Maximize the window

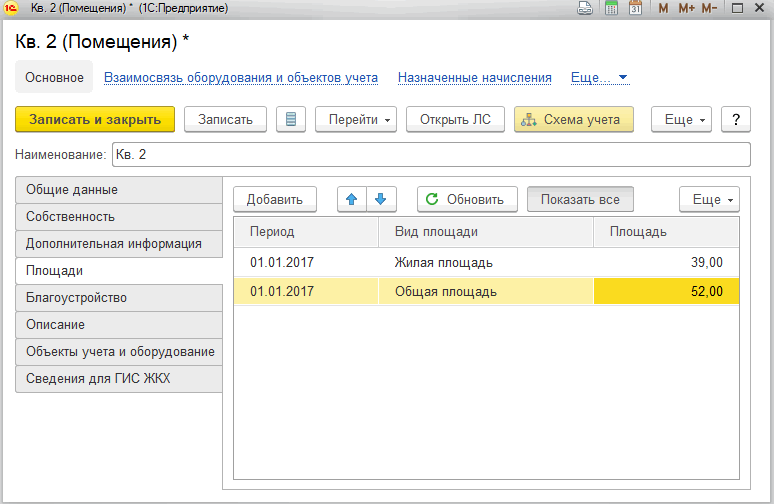[737, 8]
